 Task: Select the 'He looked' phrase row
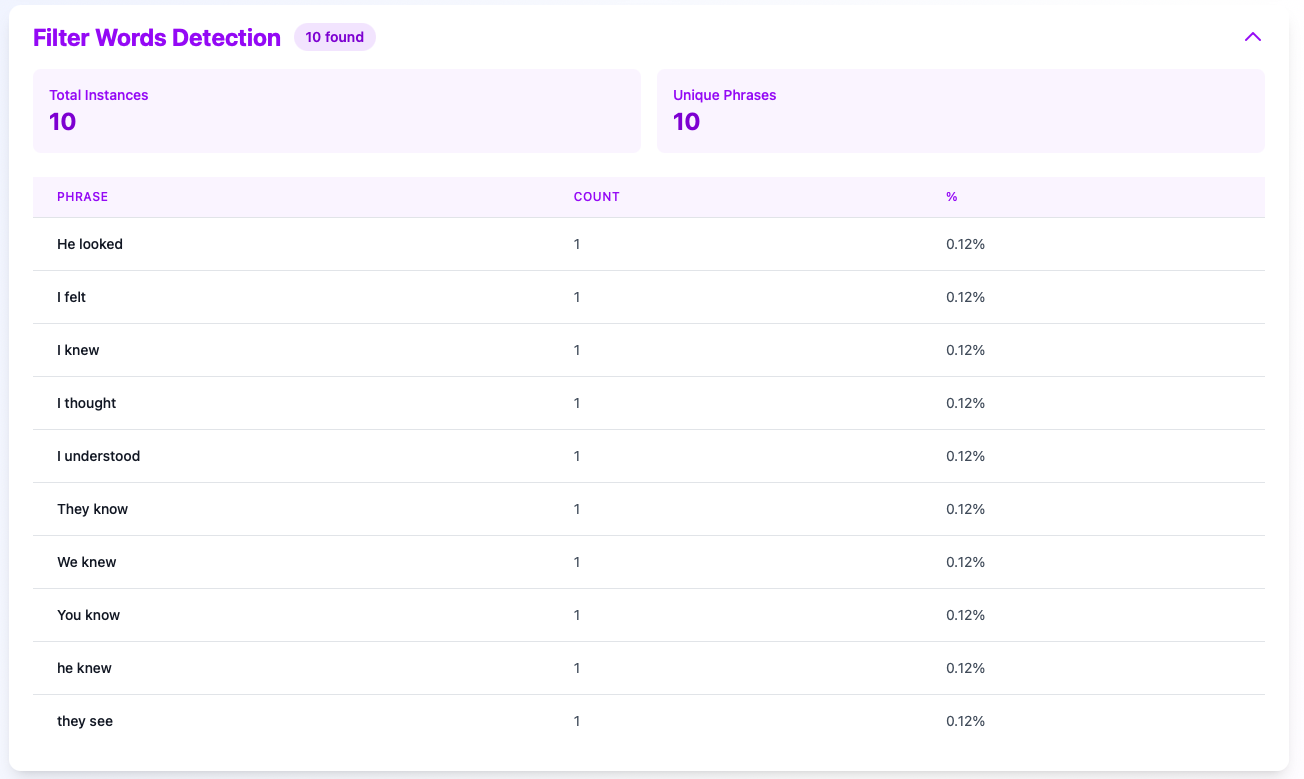click(x=90, y=244)
